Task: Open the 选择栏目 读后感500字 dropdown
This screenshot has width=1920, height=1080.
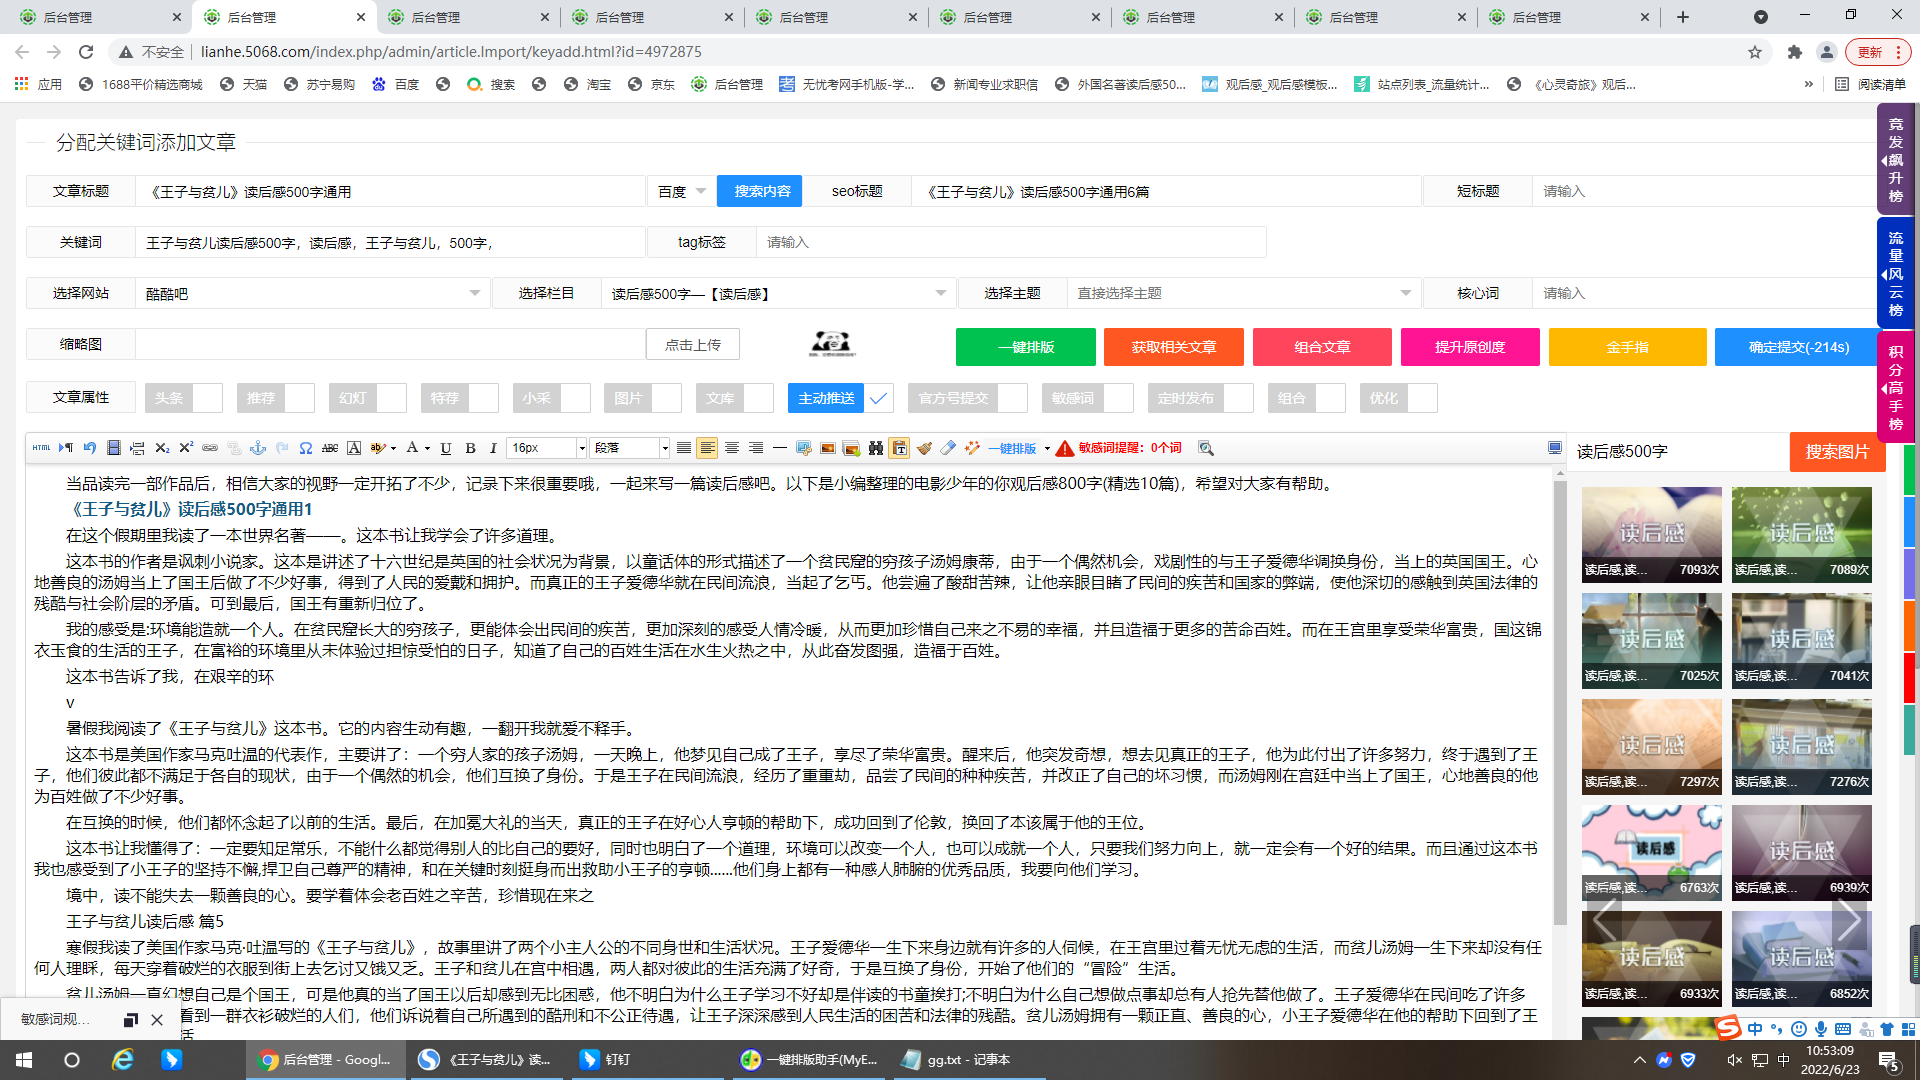Action: [x=778, y=293]
